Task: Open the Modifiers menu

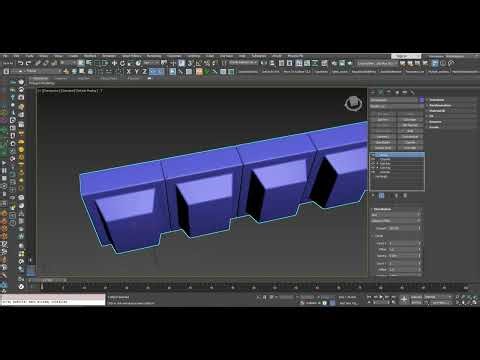Action: tap(90, 56)
